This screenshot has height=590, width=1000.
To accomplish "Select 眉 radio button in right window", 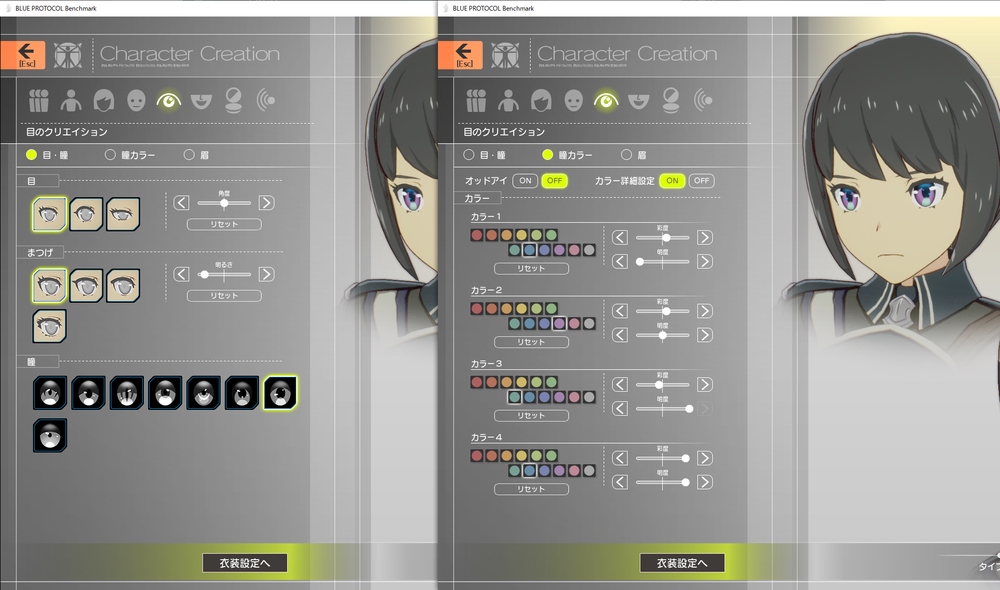I will 627,155.
